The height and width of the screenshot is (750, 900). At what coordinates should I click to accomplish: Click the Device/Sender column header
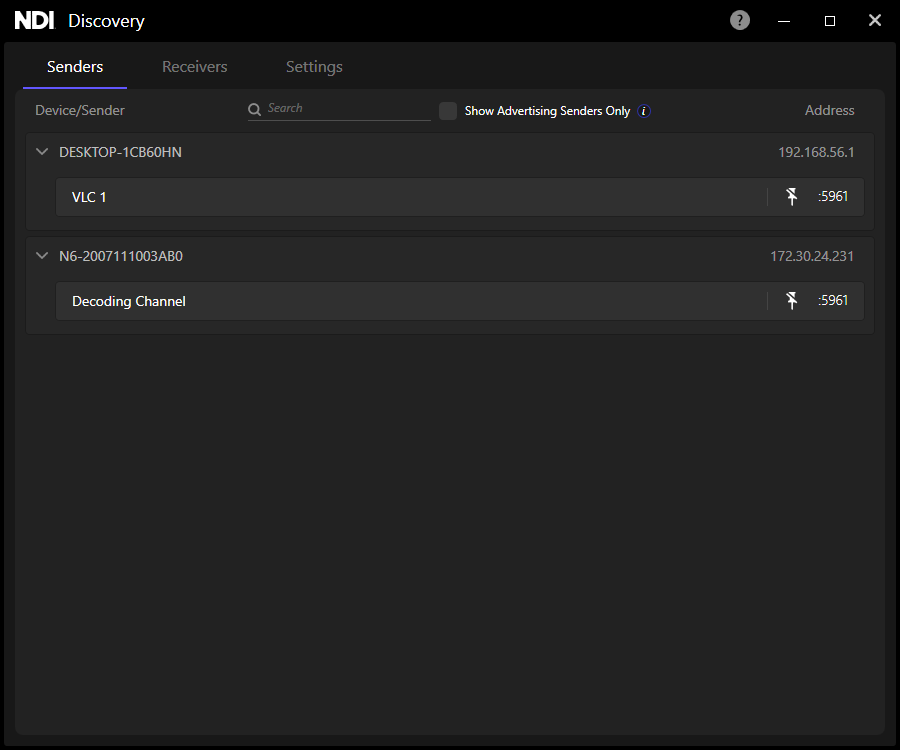(x=80, y=110)
